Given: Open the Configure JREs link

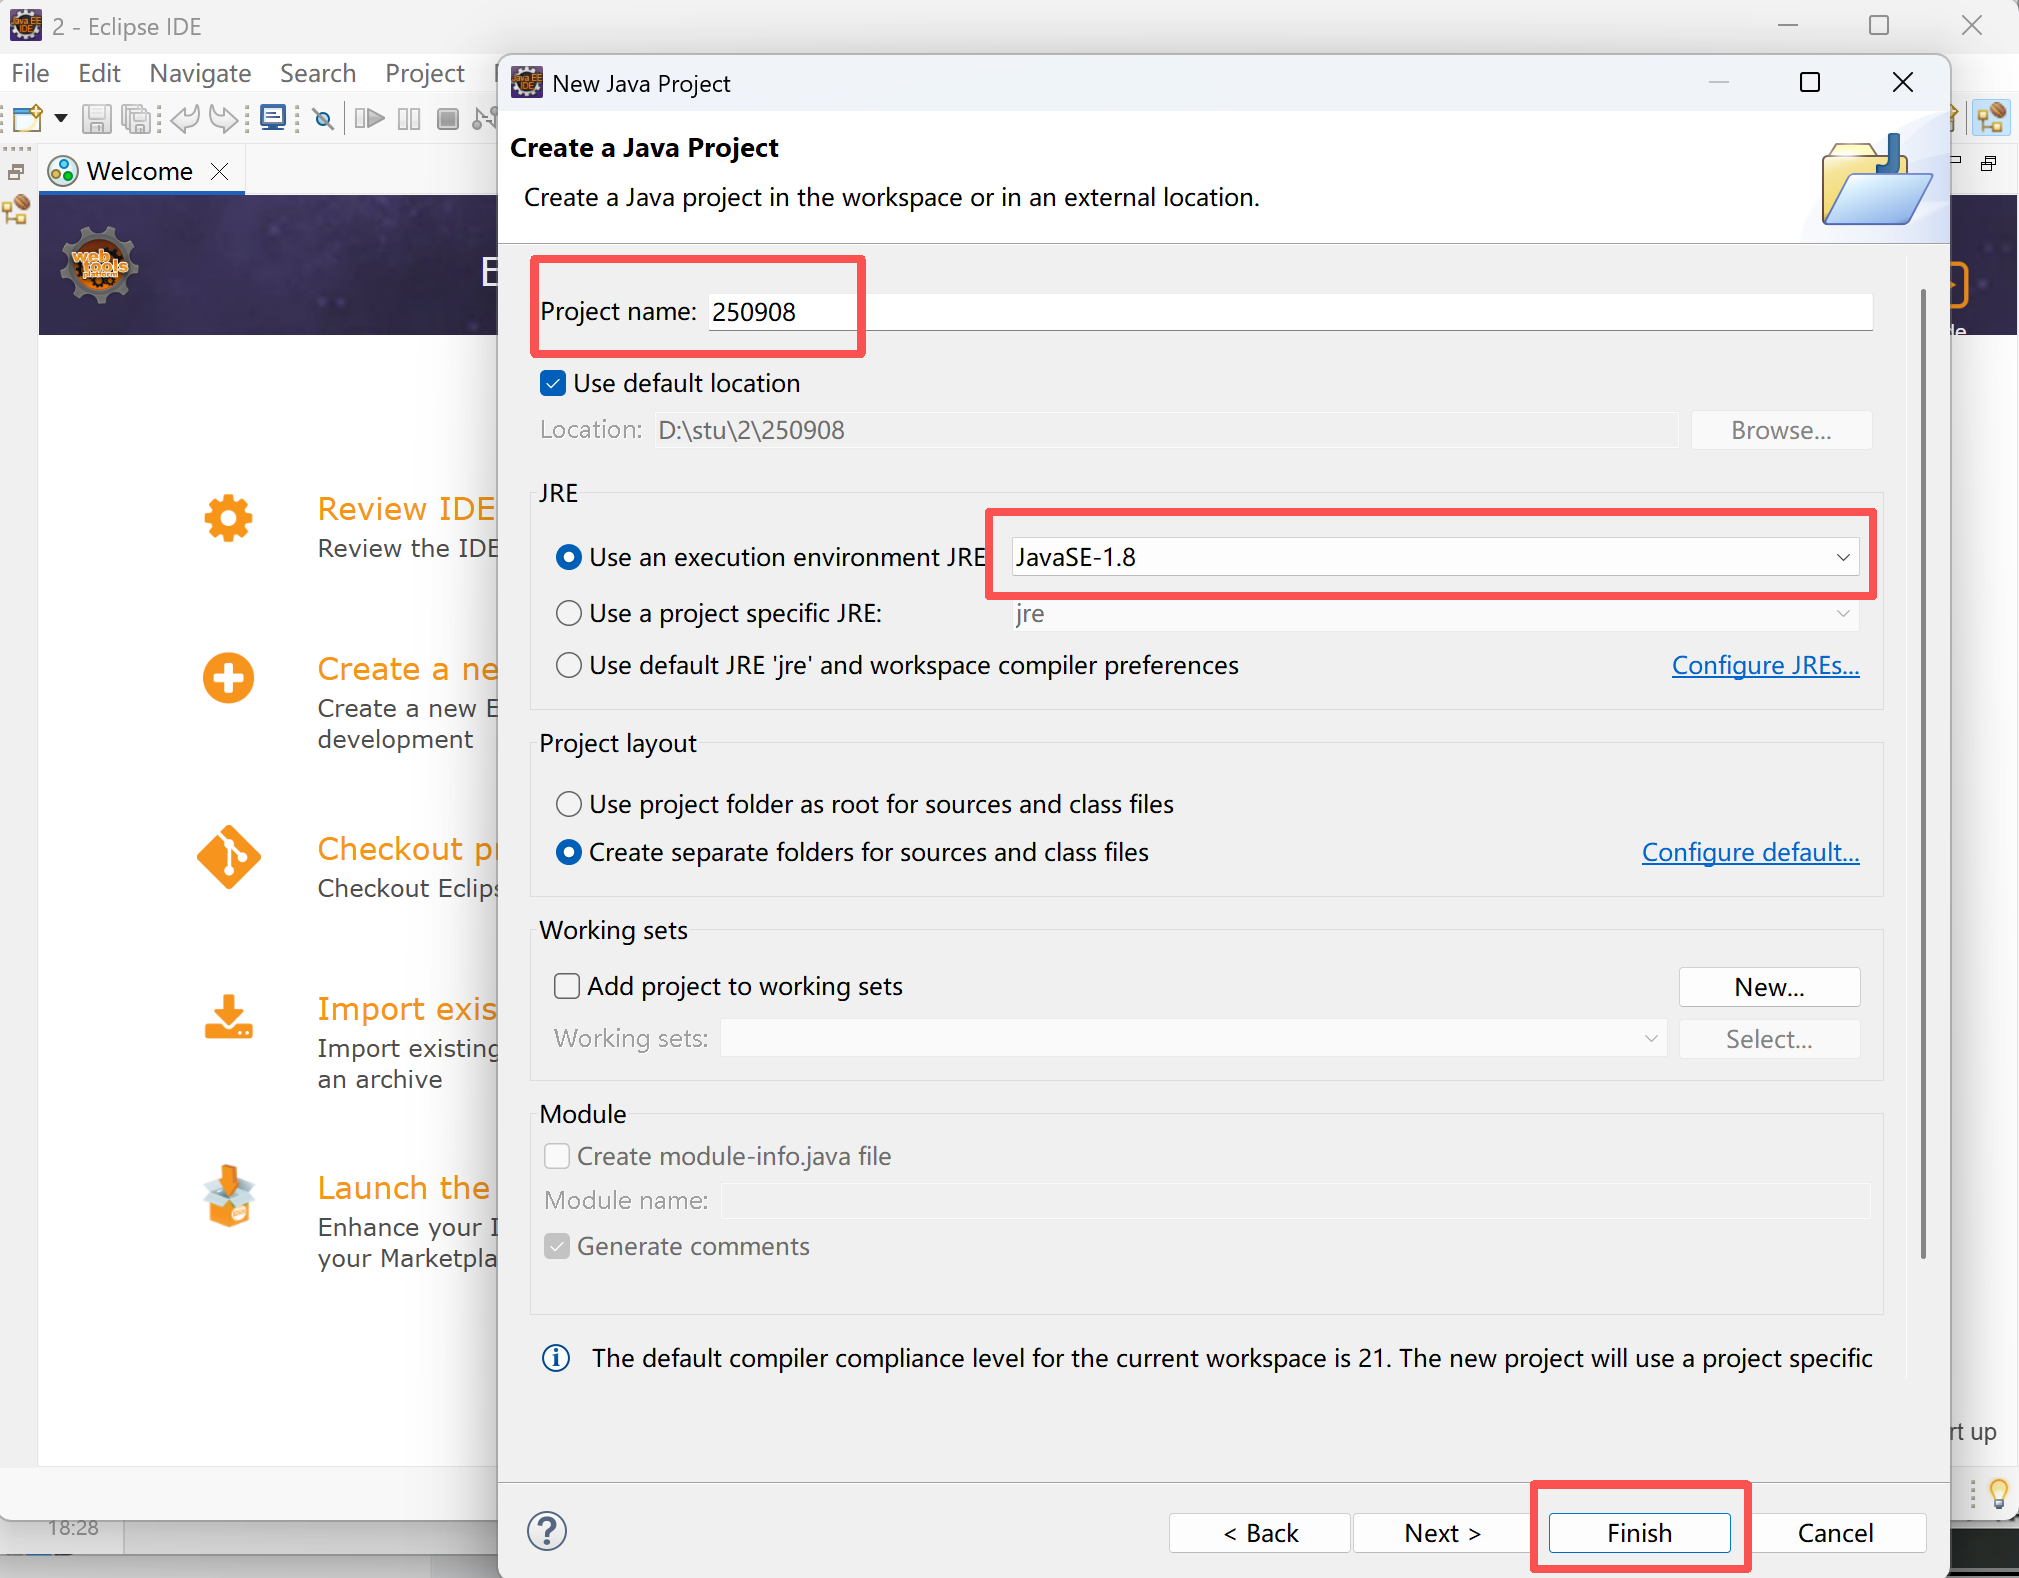Looking at the screenshot, I should pyautogui.click(x=1765, y=666).
